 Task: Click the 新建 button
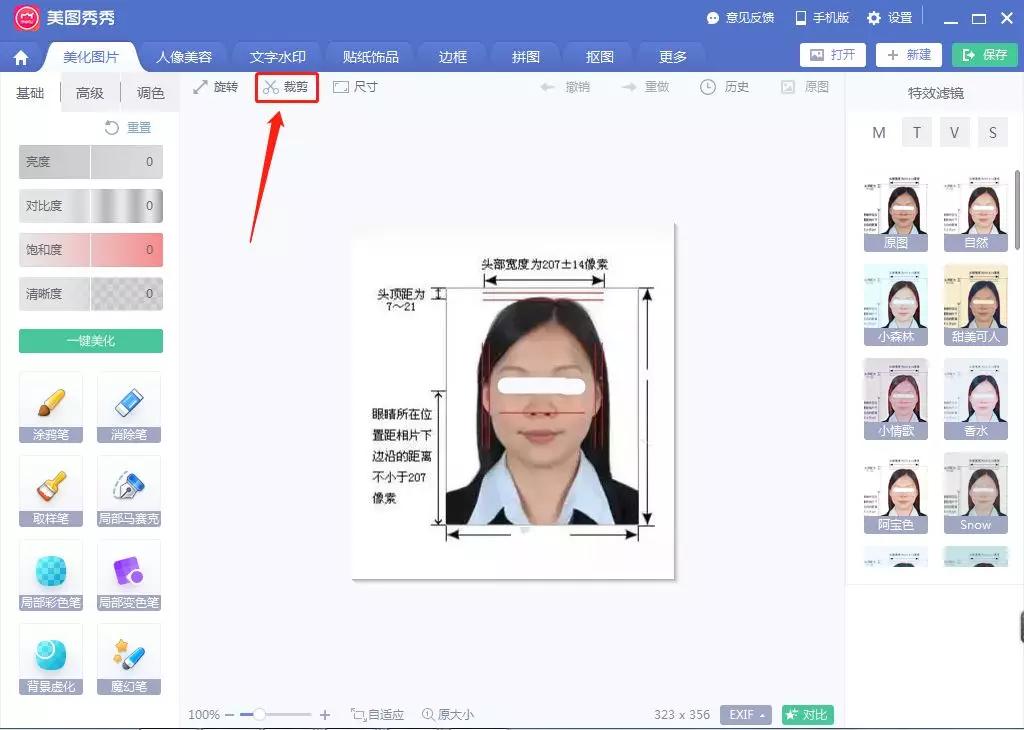909,55
